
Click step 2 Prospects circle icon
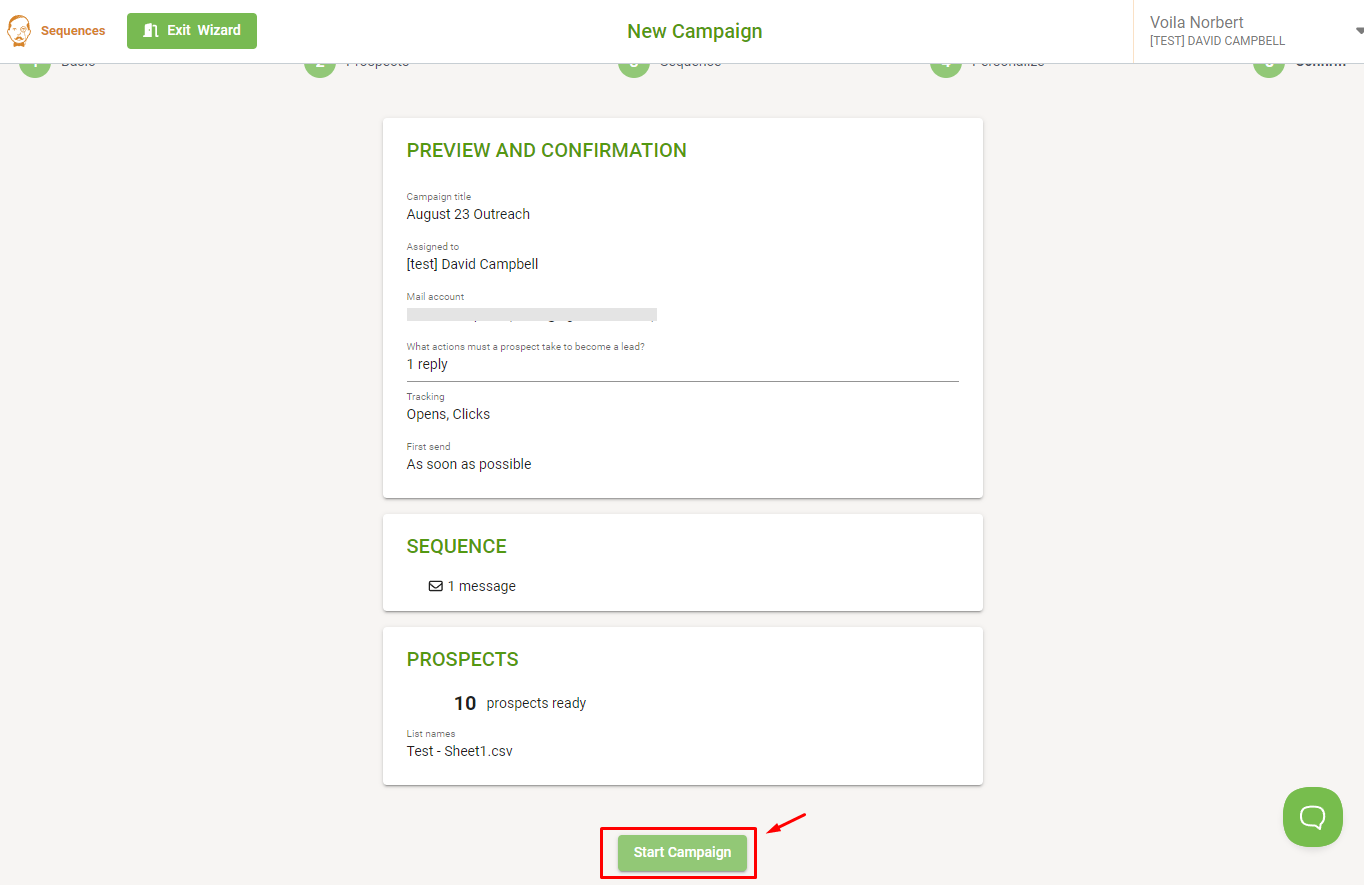[x=318, y=62]
